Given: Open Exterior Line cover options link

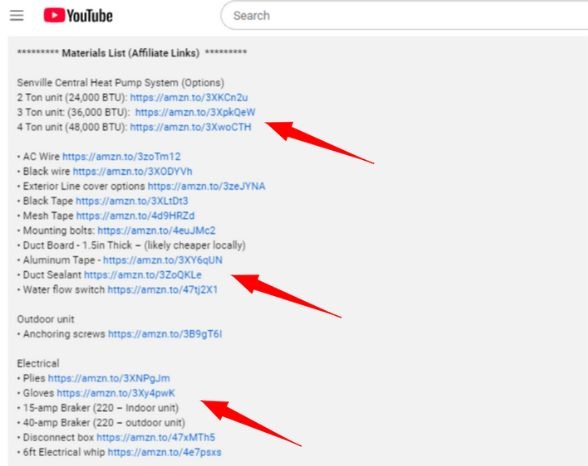Looking at the screenshot, I should click(206, 186).
